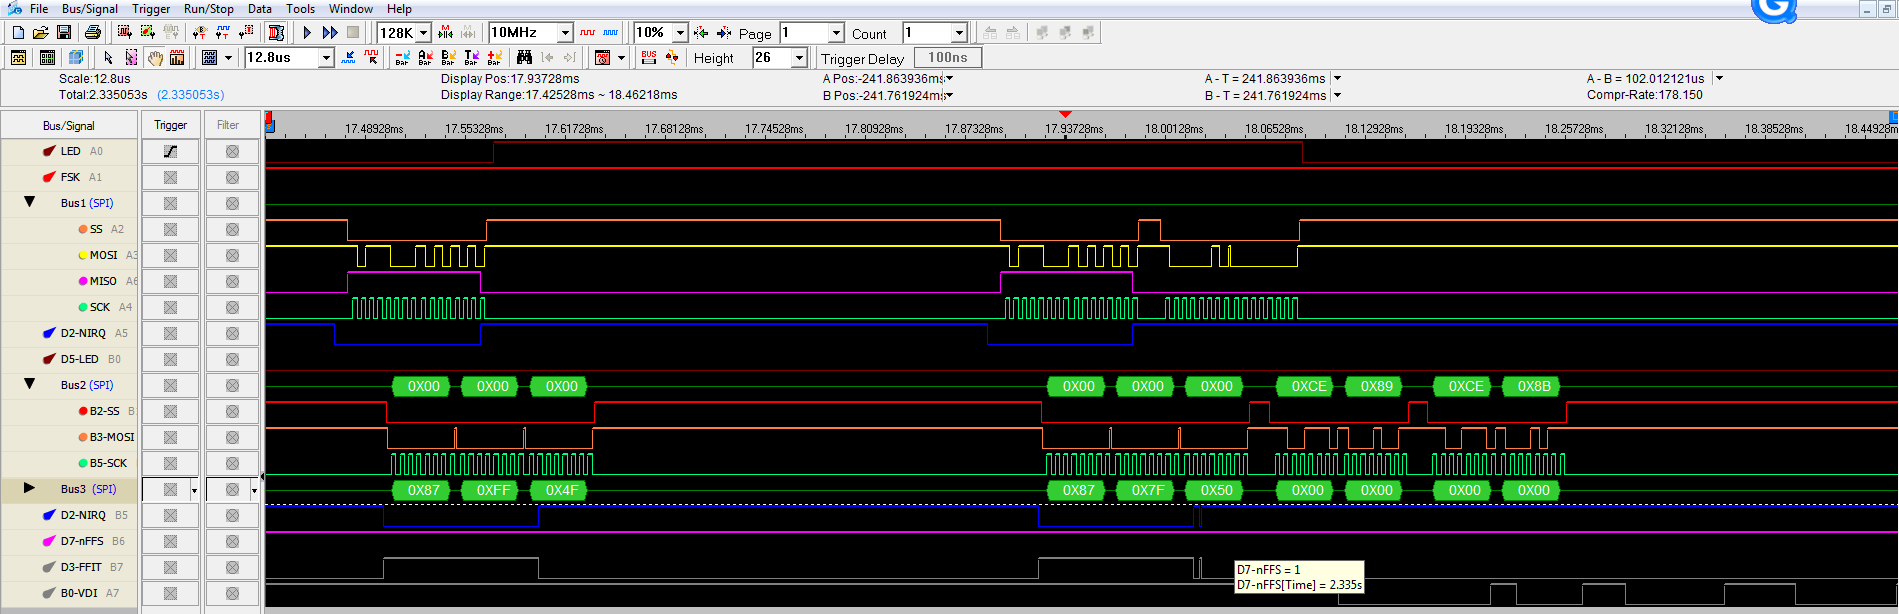Click the red waveform cursor icon

tap(371, 58)
